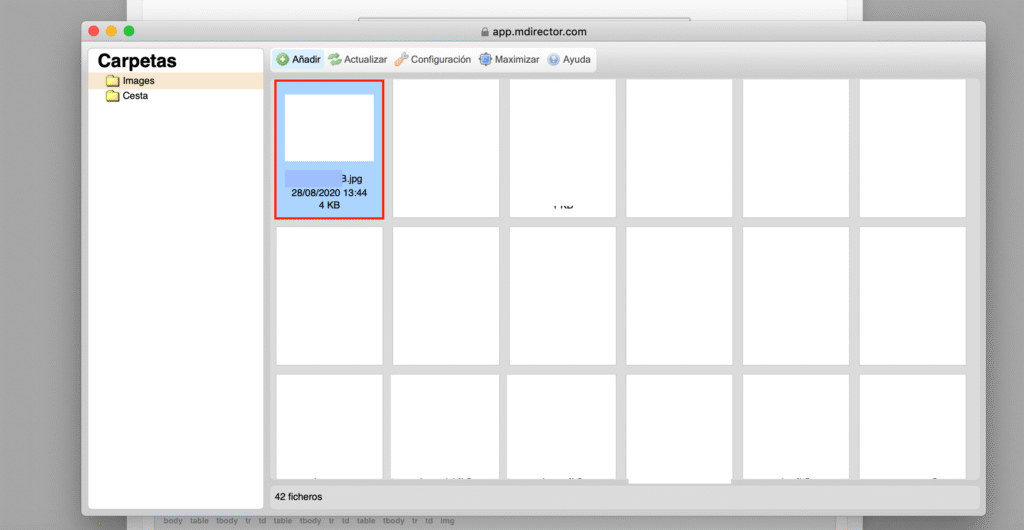Click the 3.jpg file name text
1024x530 pixels.
point(351,179)
